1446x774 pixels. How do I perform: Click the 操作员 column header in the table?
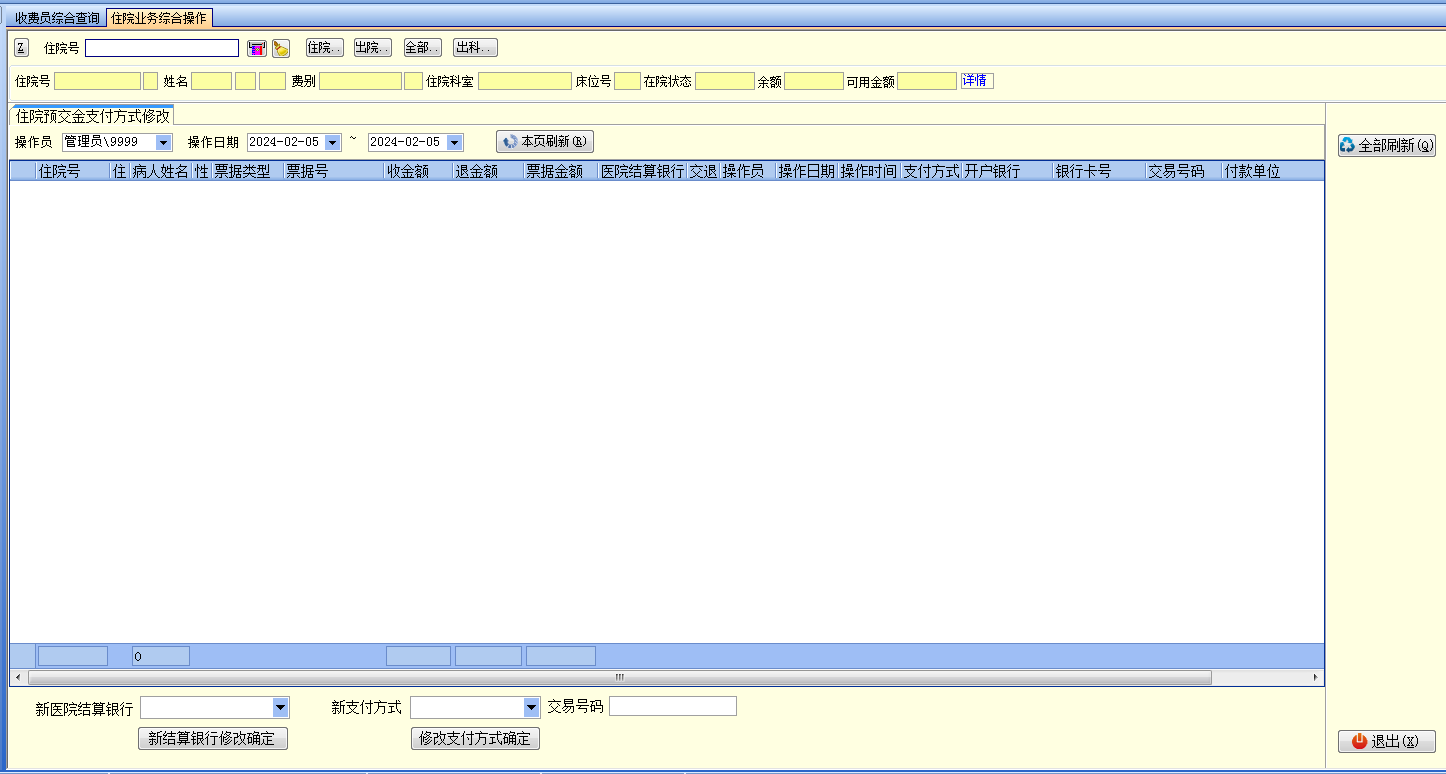point(748,172)
